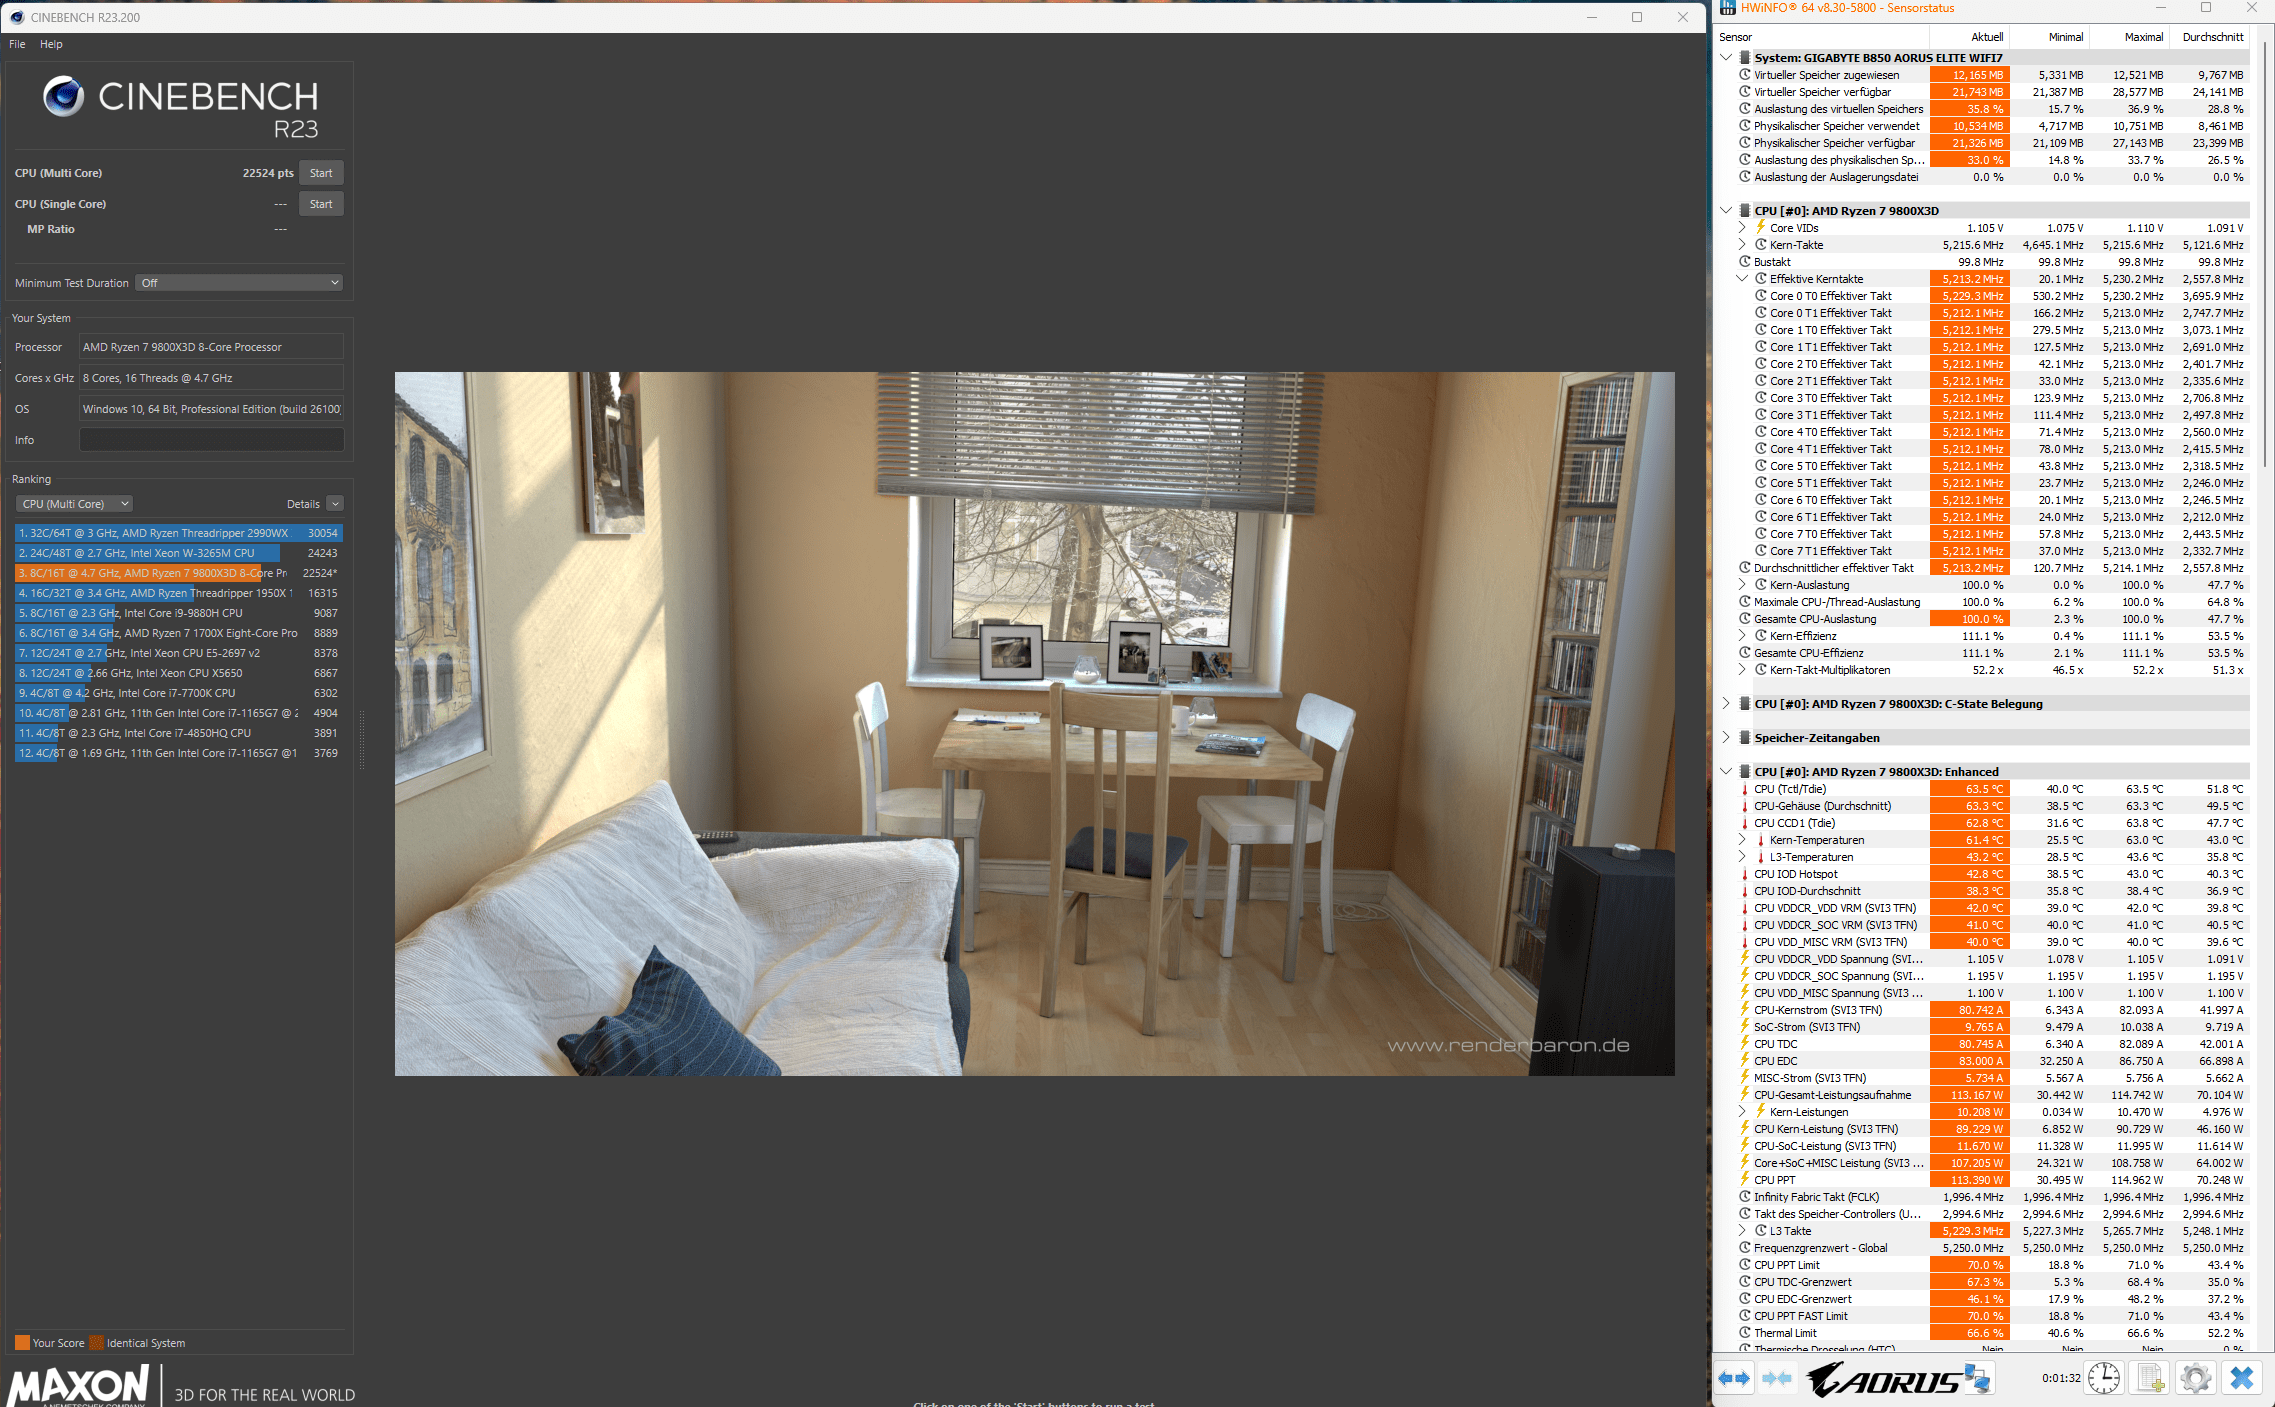Start the CPU Single Core test
Viewport: 2275px width, 1407px height.
click(x=321, y=204)
